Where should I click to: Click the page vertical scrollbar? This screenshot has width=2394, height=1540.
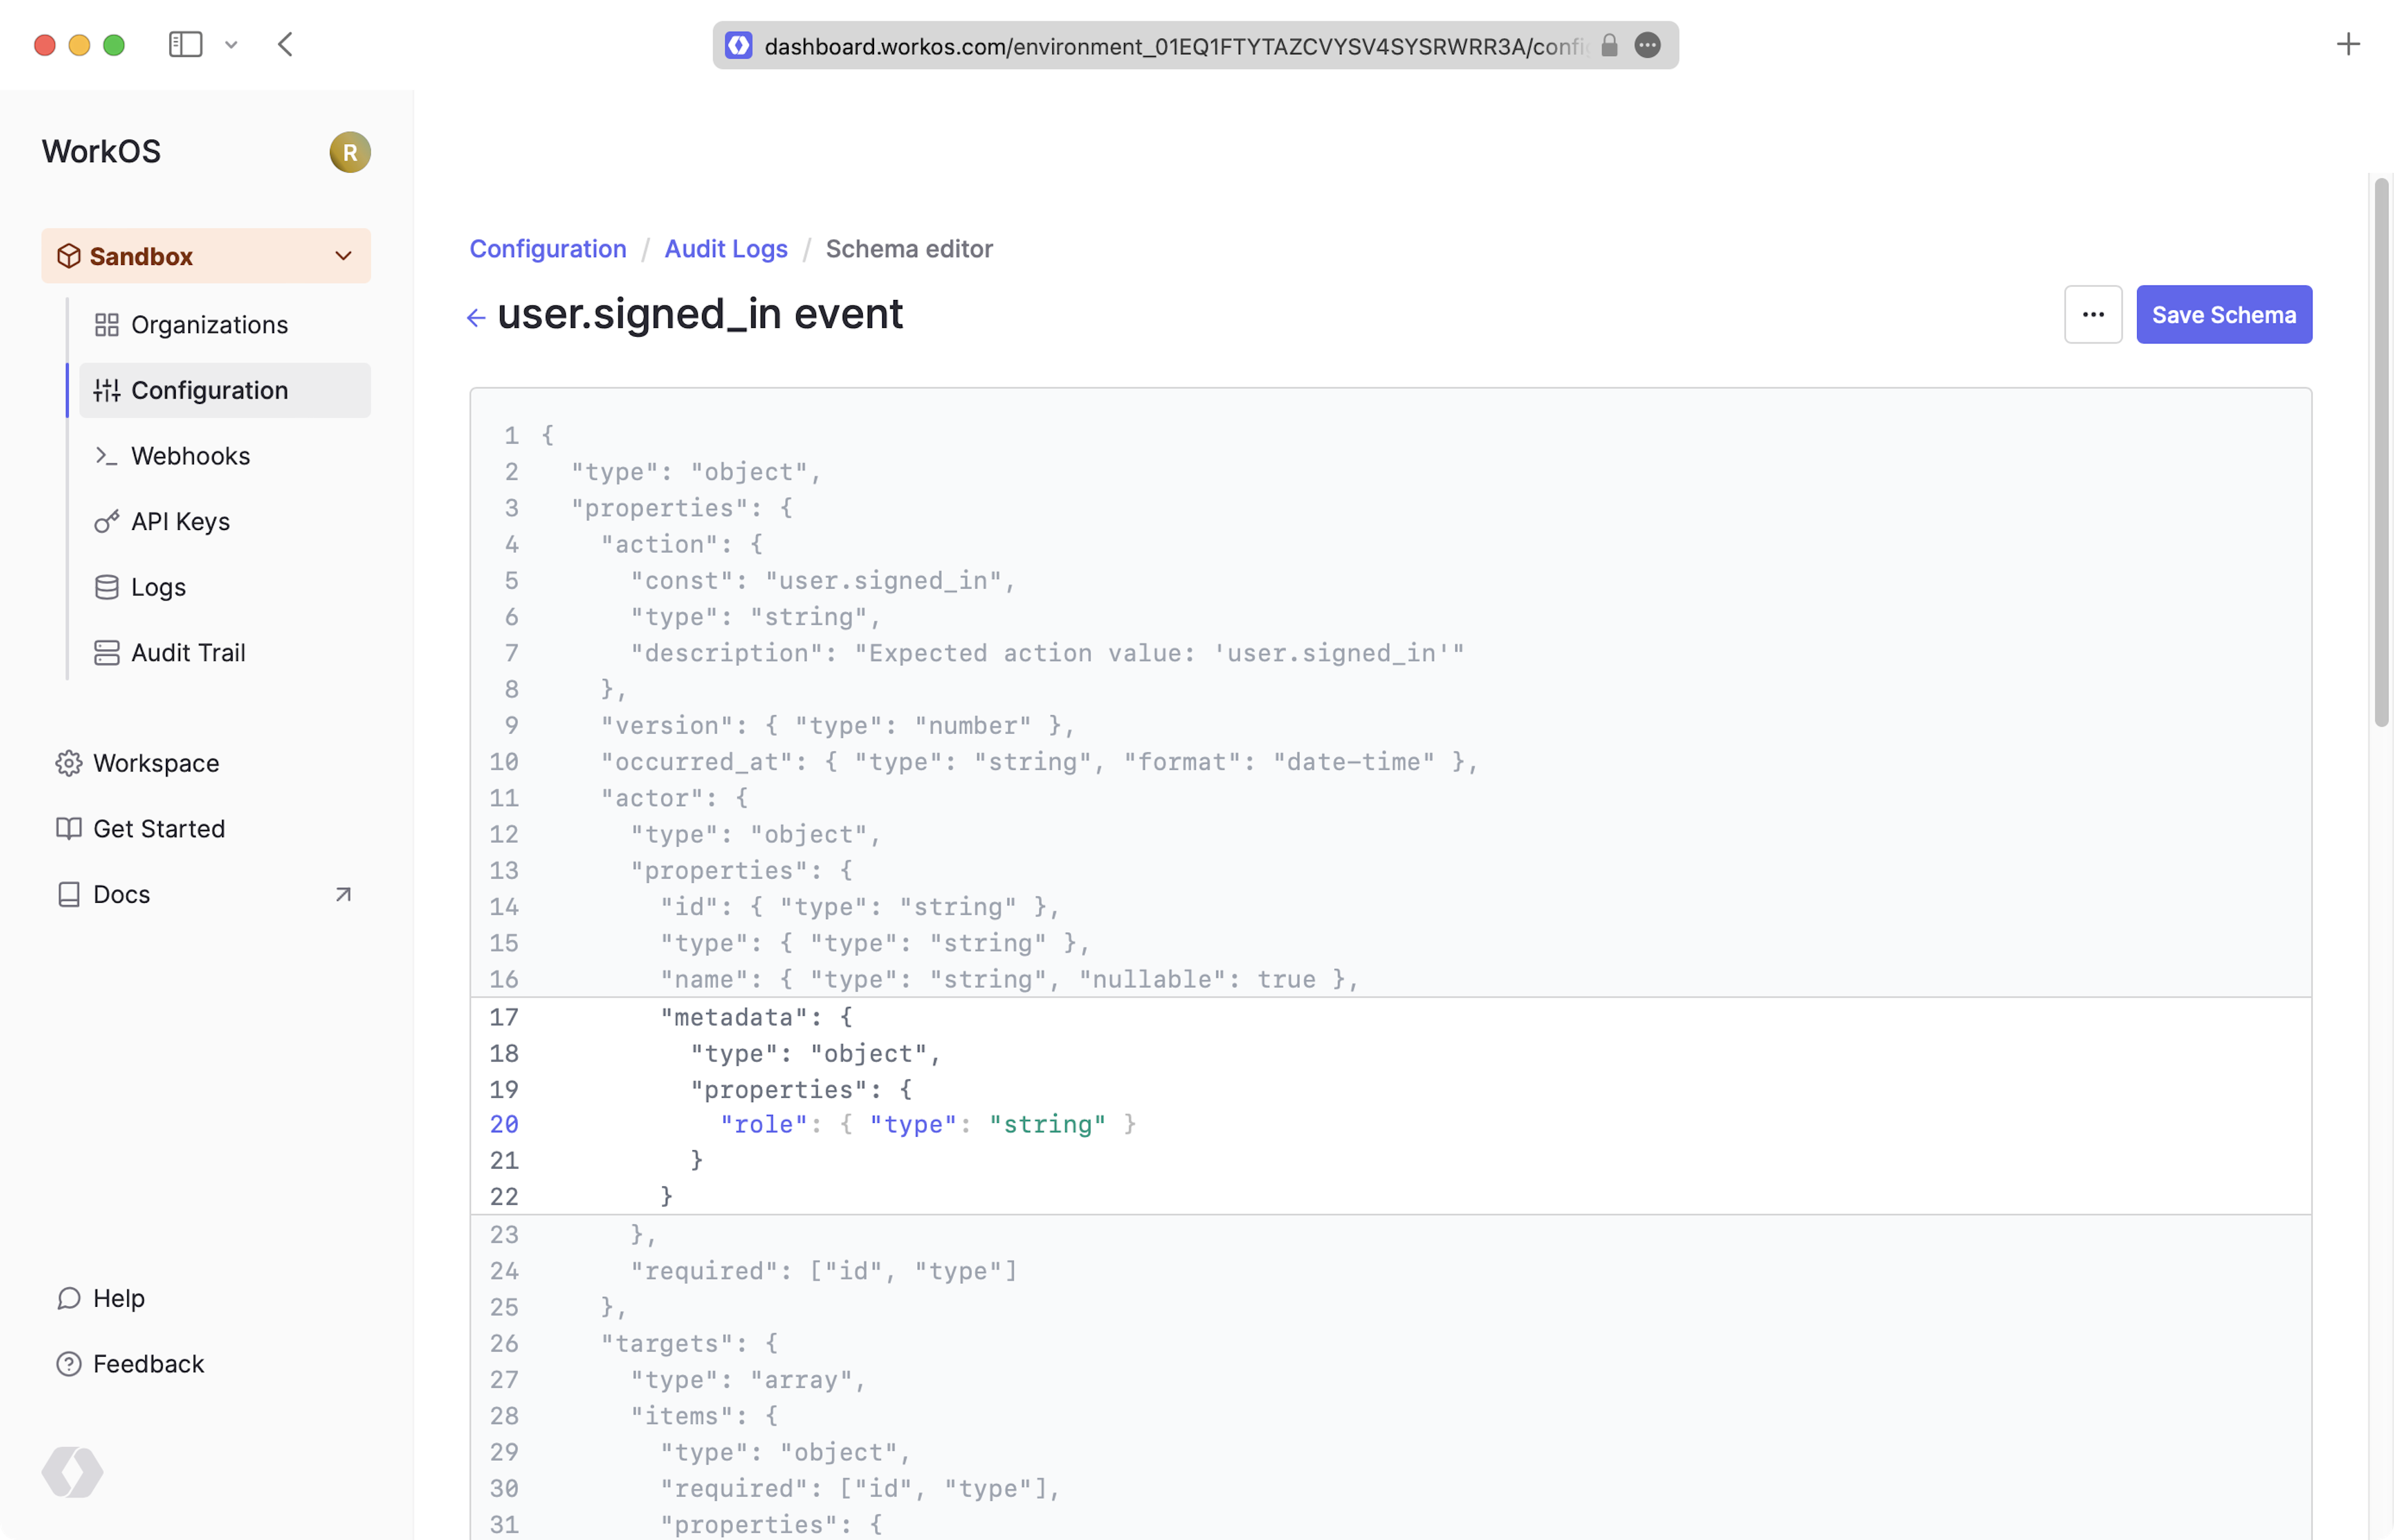click(x=2381, y=450)
